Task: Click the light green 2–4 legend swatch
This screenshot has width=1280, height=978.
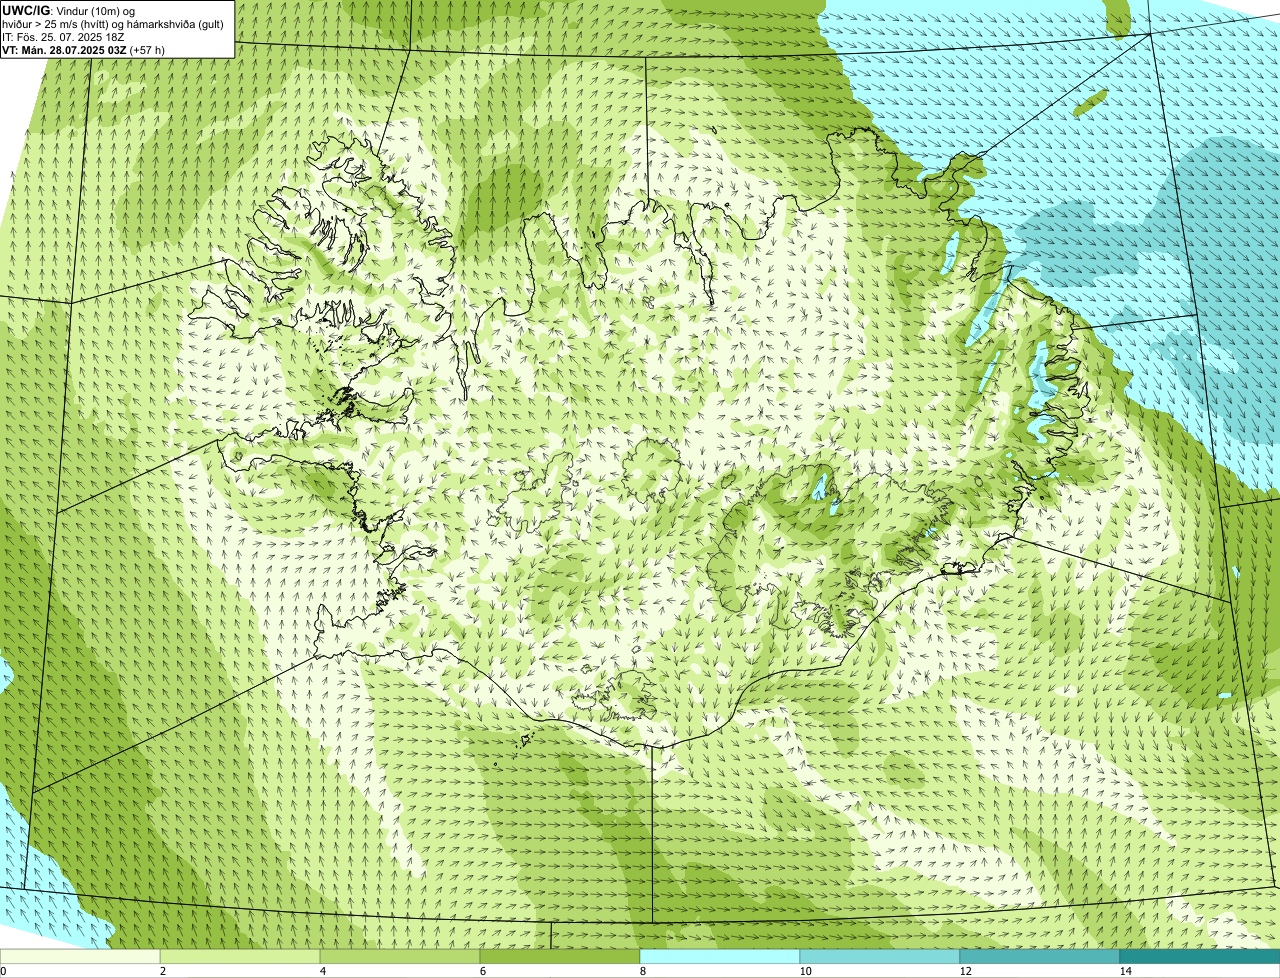Action: pos(240,956)
